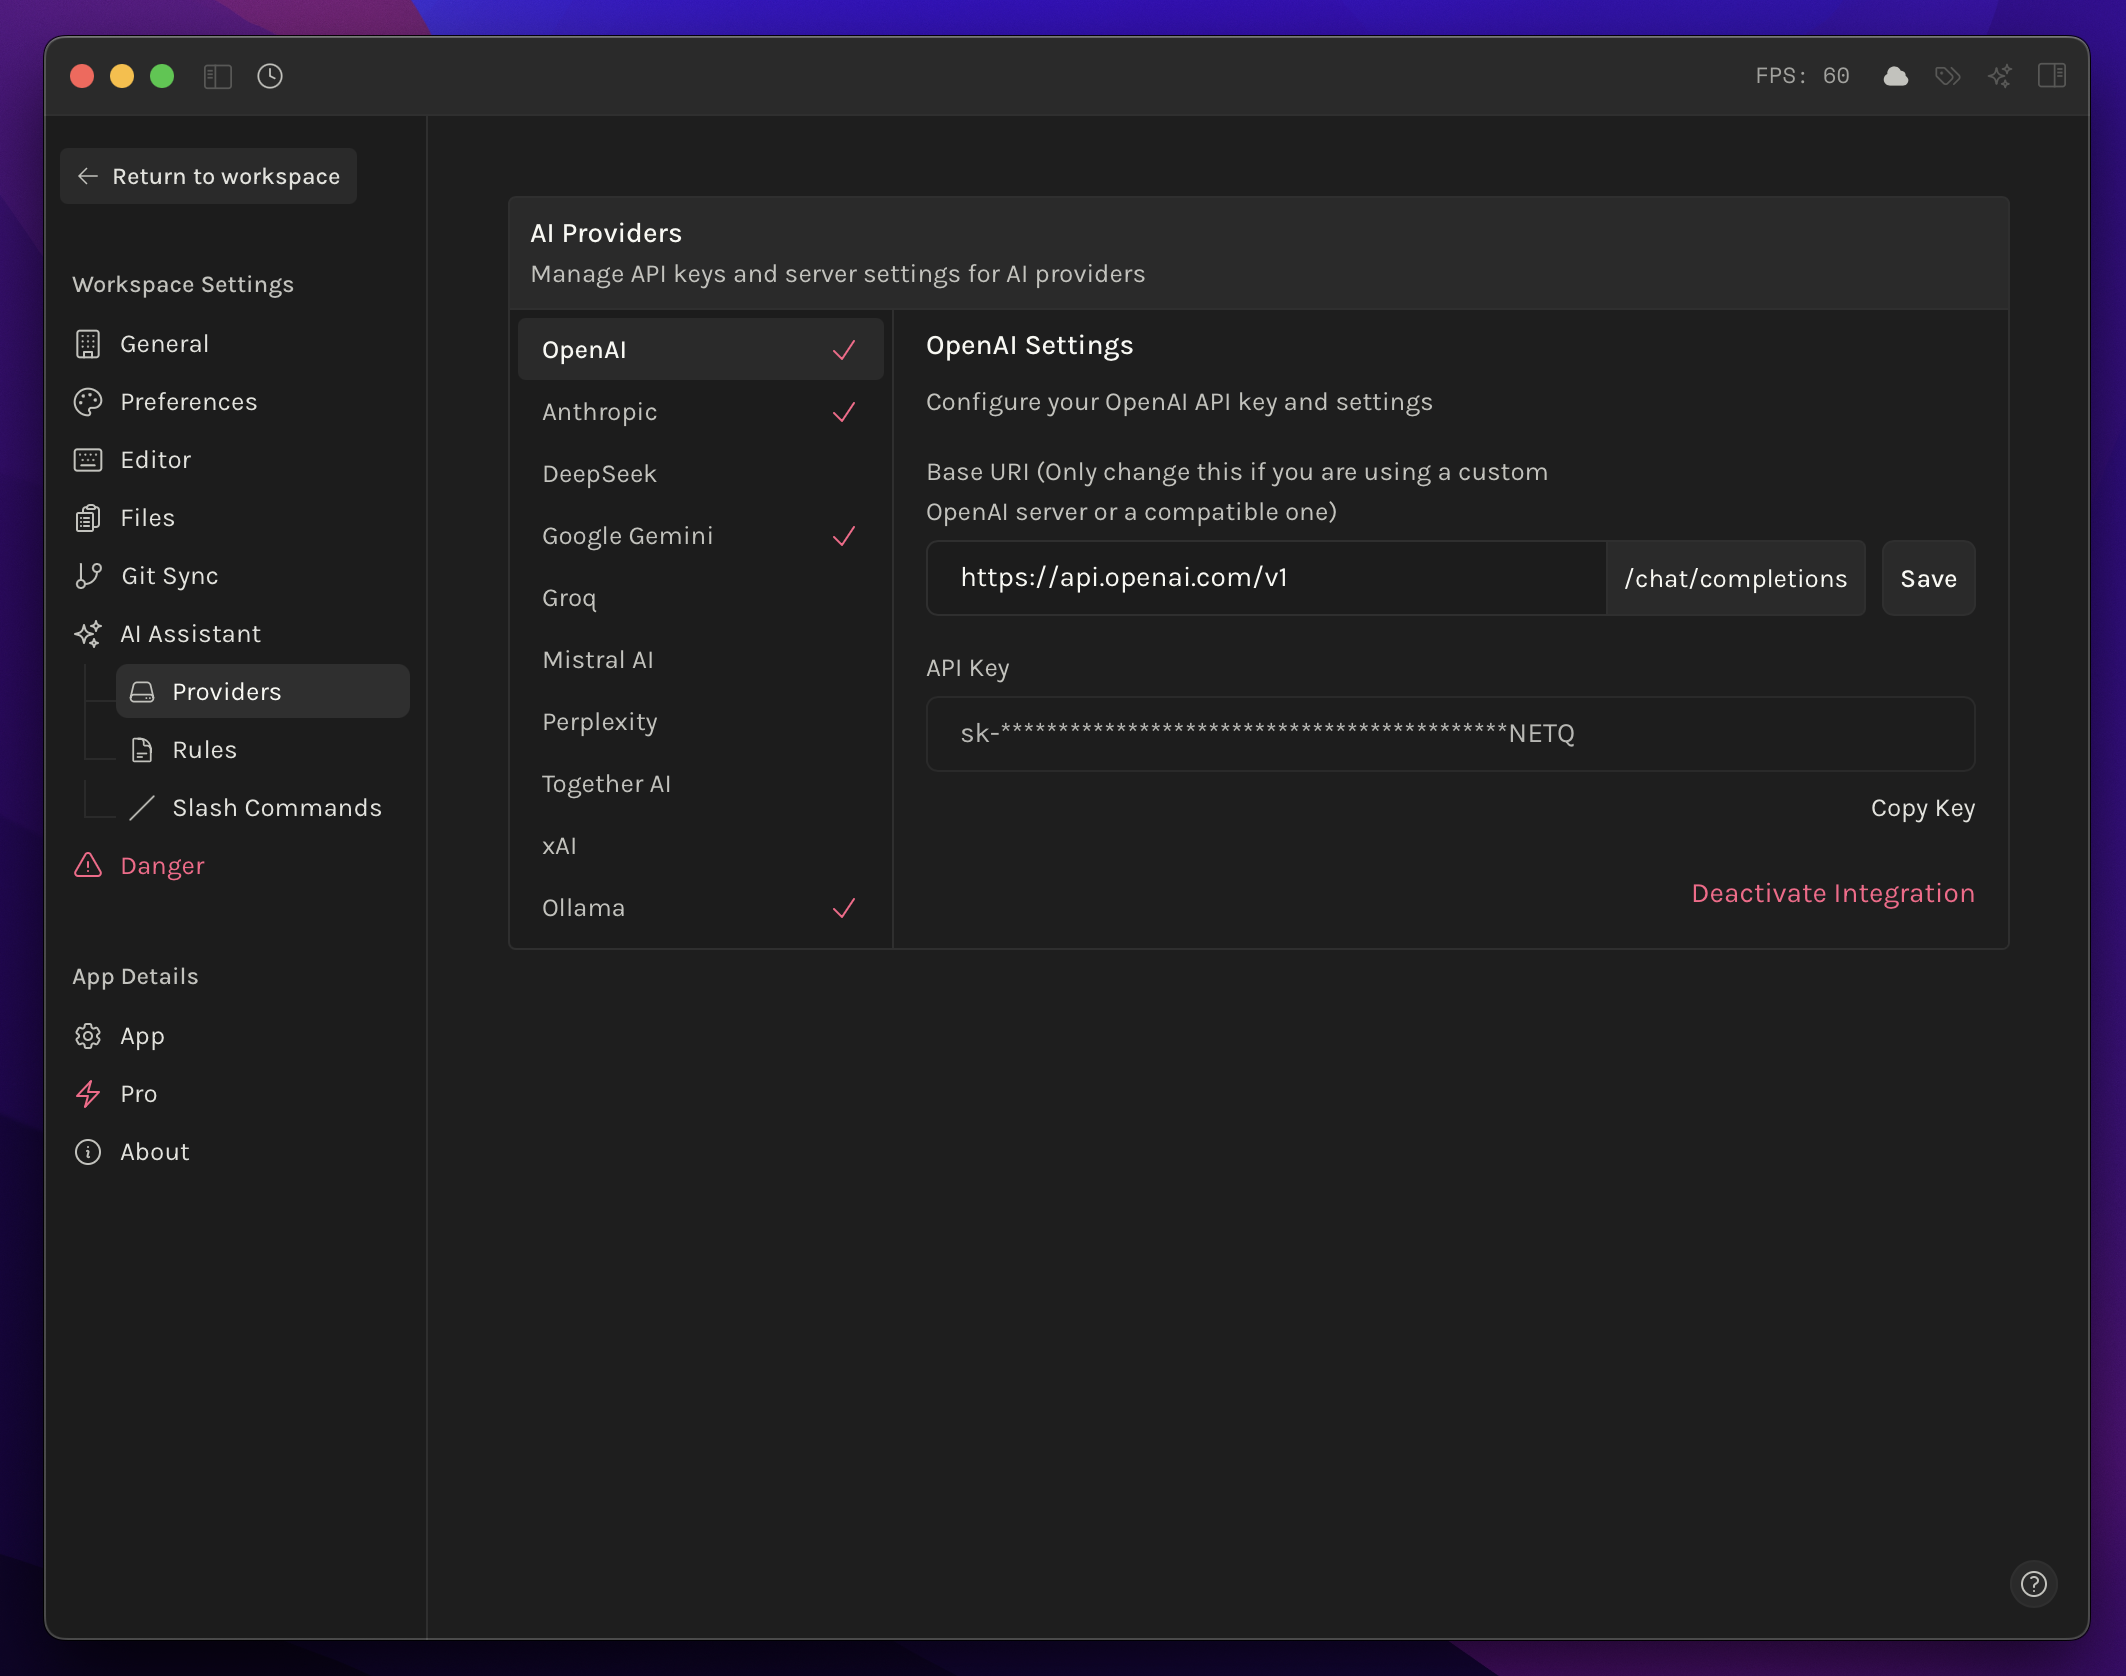
Task: Save the Base URI
Action: [x=1928, y=578]
